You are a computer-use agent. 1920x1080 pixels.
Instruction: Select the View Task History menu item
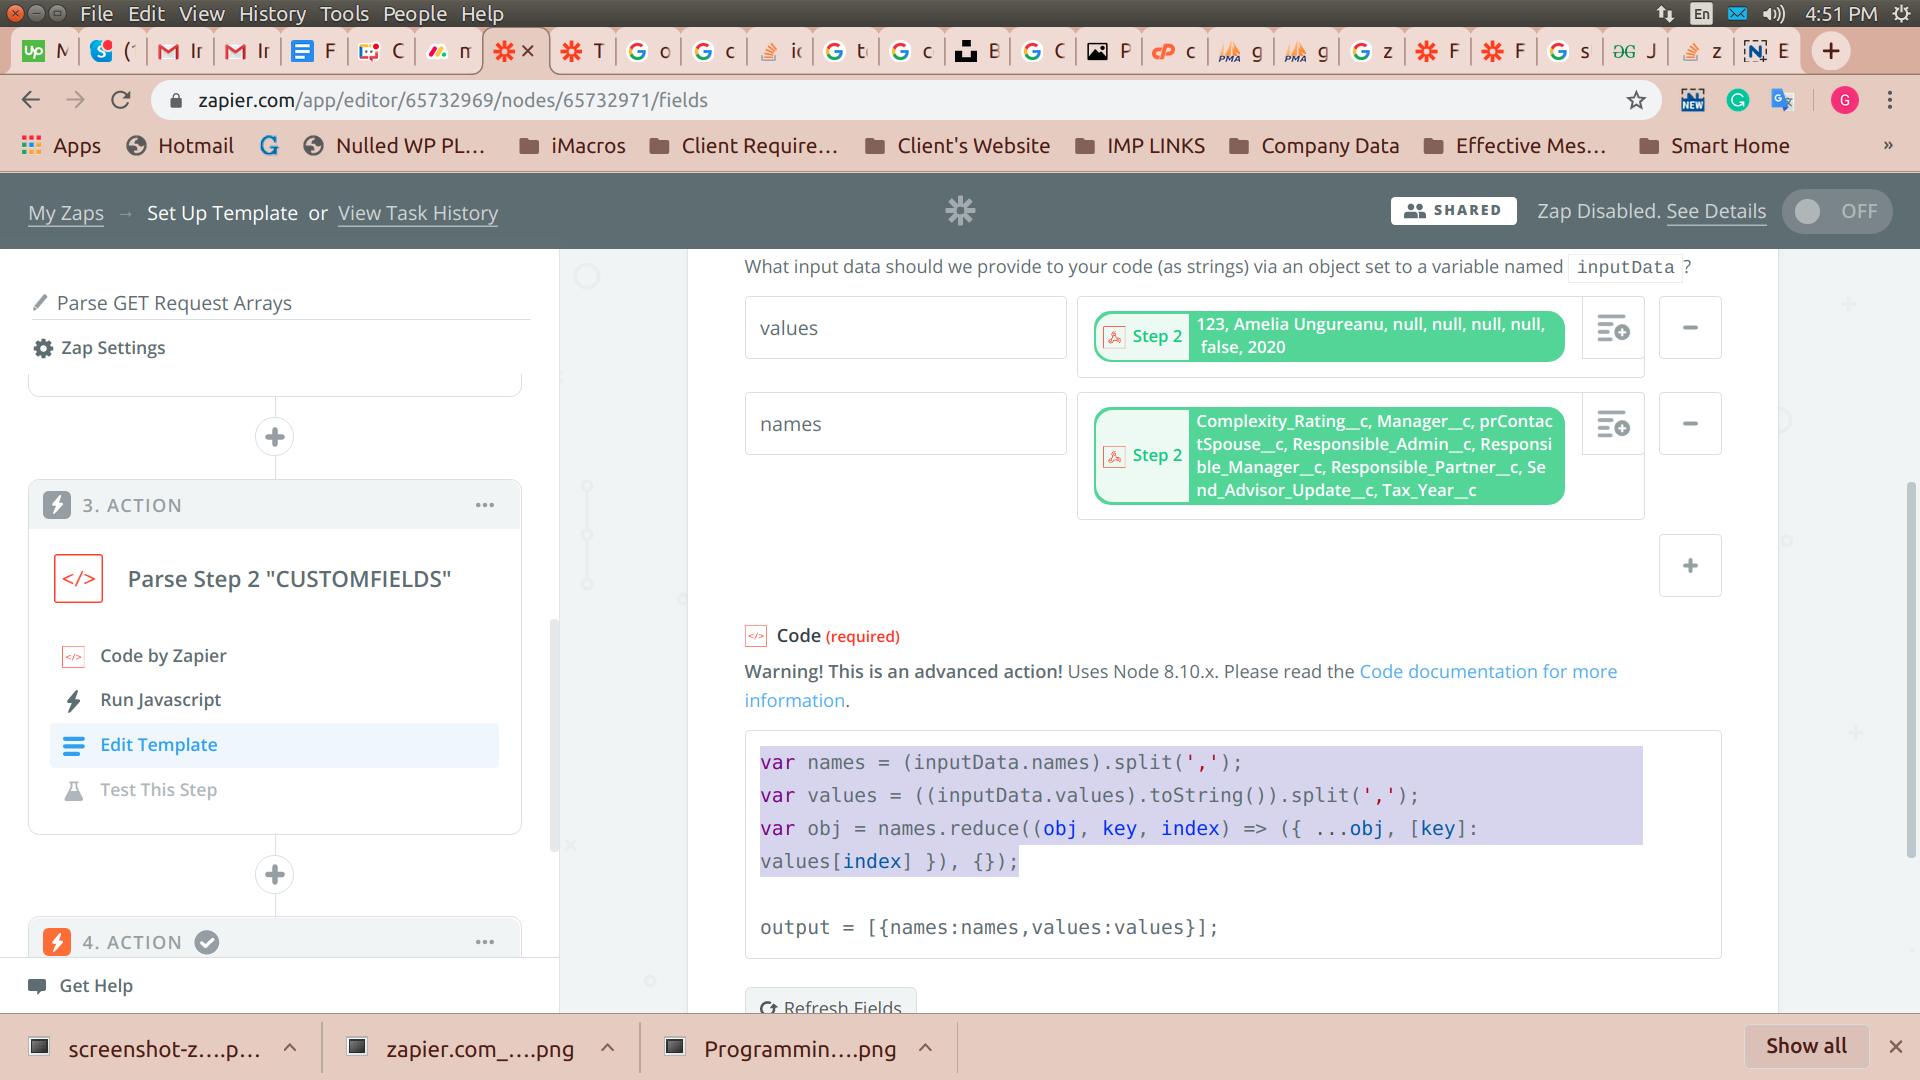(417, 212)
